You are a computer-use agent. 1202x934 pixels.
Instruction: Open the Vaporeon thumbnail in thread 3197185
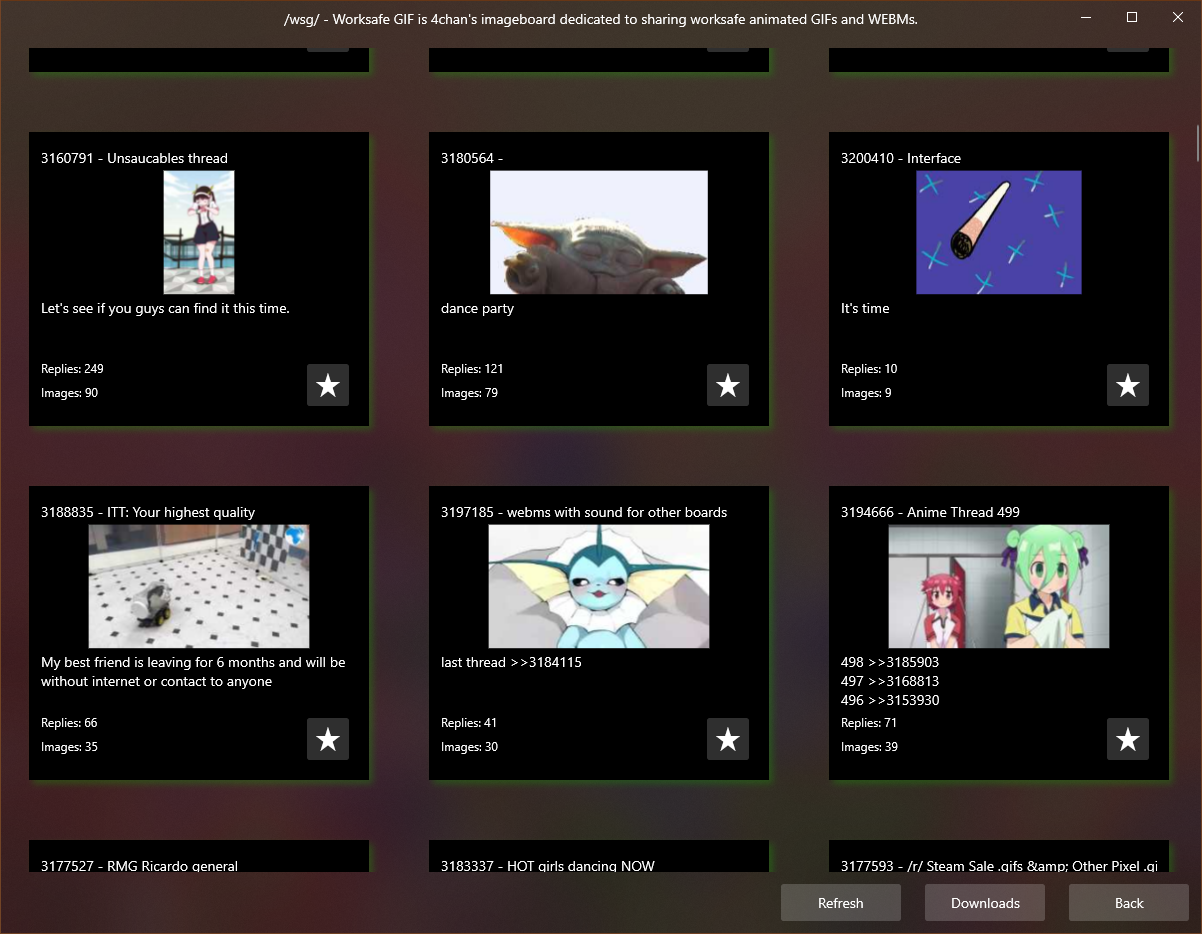click(x=599, y=586)
